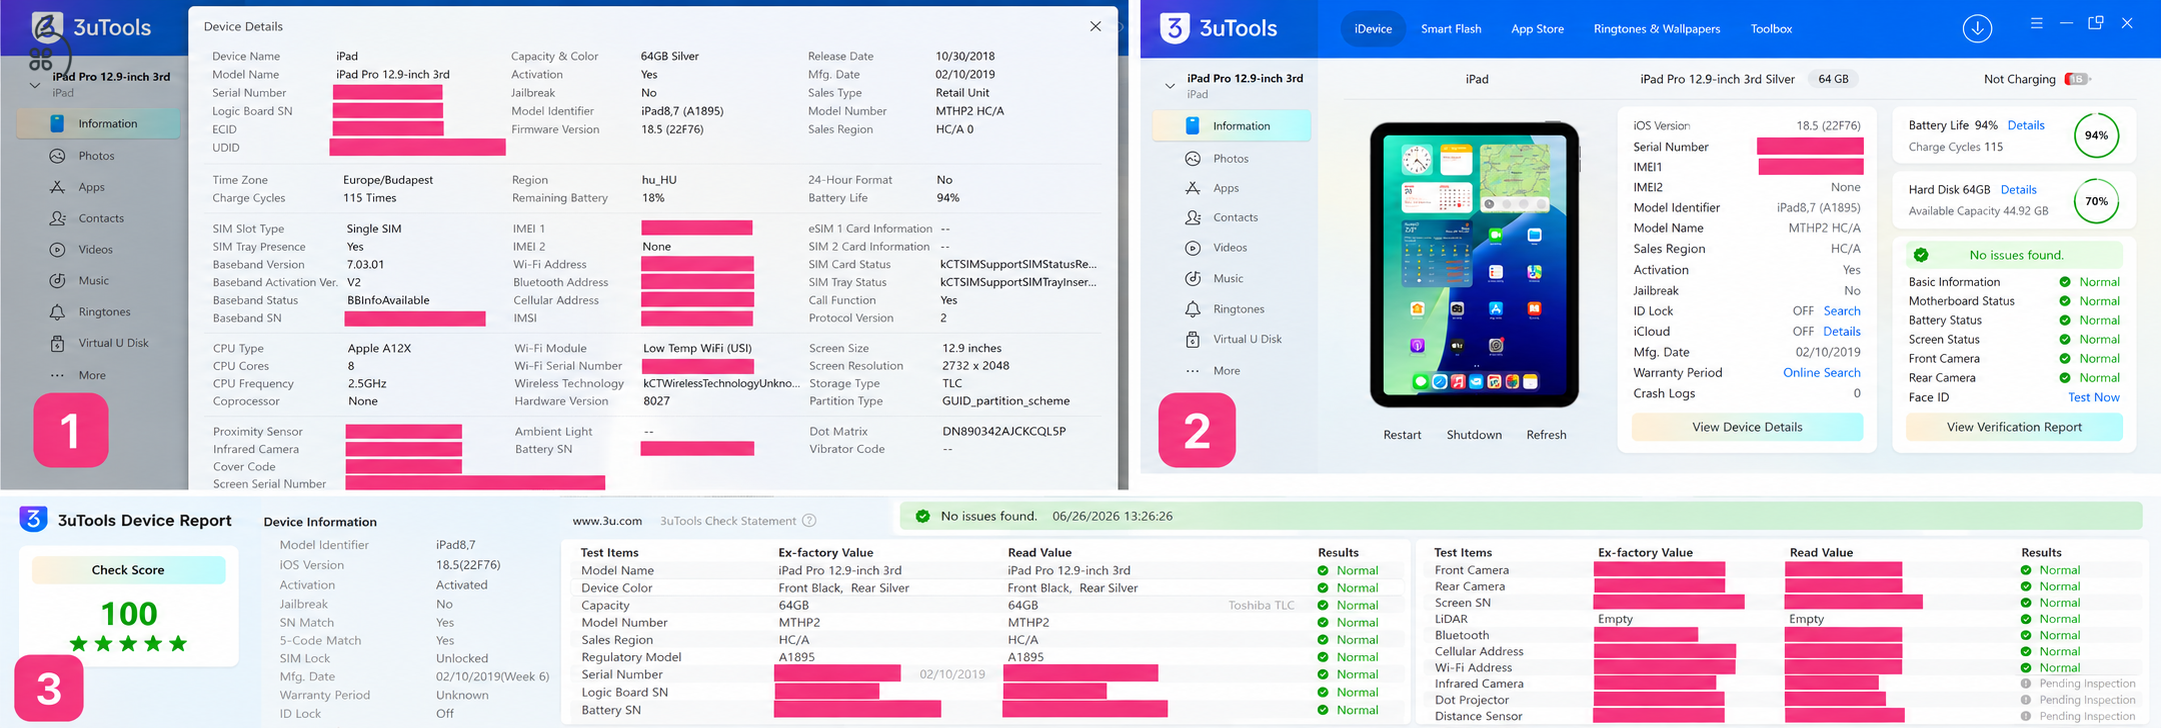The width and height of the screenshot is (2161, 728).
Task: Show More options in the sidebar beside the iPad preview
Action: coord(1227,370)
